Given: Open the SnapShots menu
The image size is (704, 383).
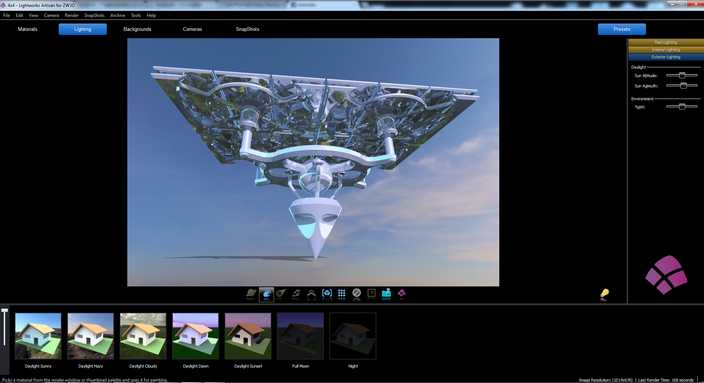Looking at the screenshot, I should tap(94, 15).
